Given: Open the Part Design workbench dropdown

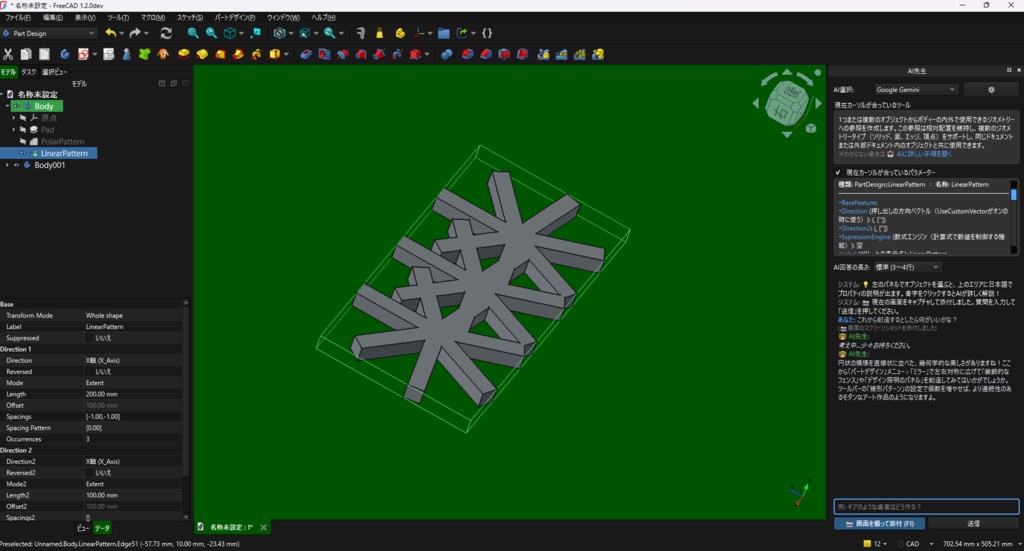Looking at the screenshot, I should point(50,33).
